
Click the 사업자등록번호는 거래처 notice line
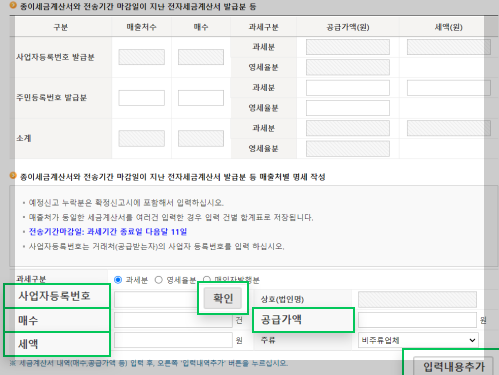pyautogui.click(x=157, y=246)
